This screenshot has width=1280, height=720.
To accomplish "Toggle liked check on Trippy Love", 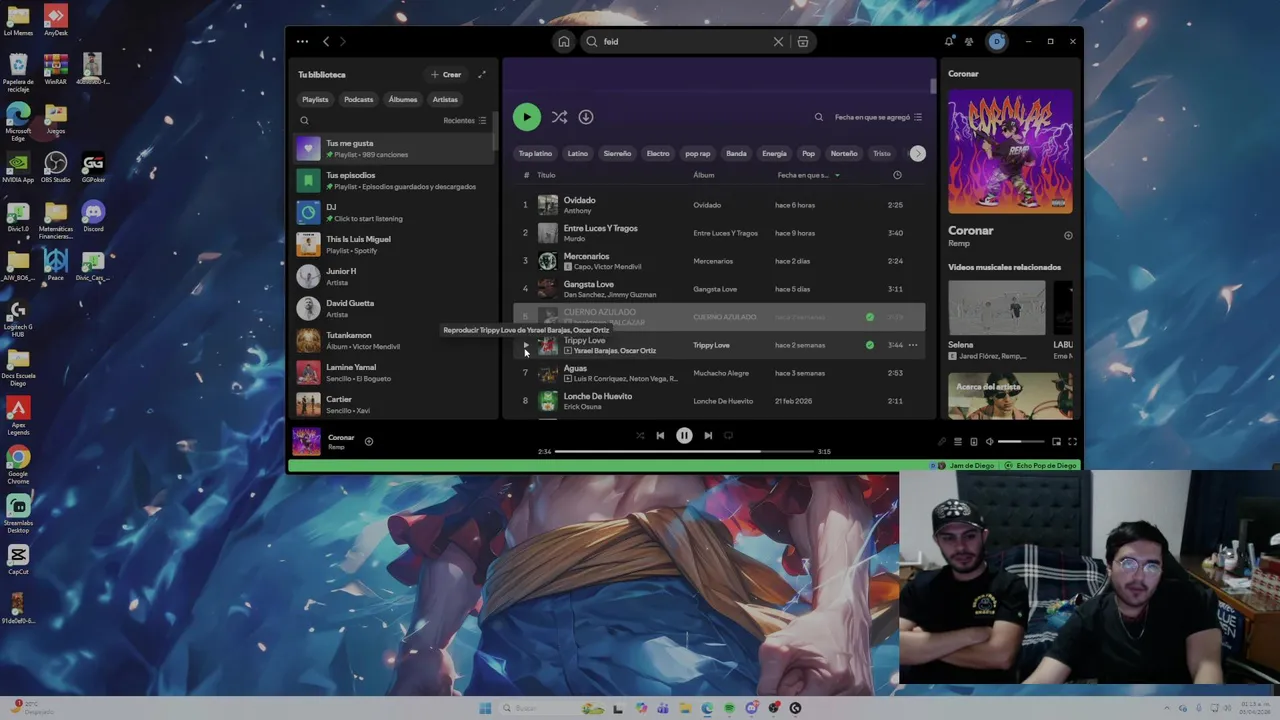I will 870,345.
